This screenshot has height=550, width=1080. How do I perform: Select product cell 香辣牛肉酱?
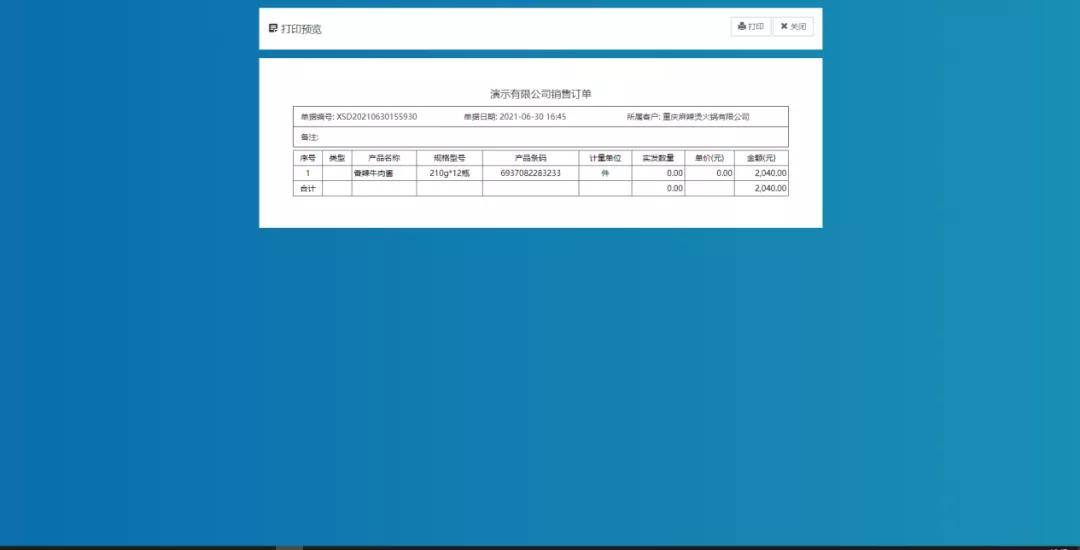pos(375,173)
